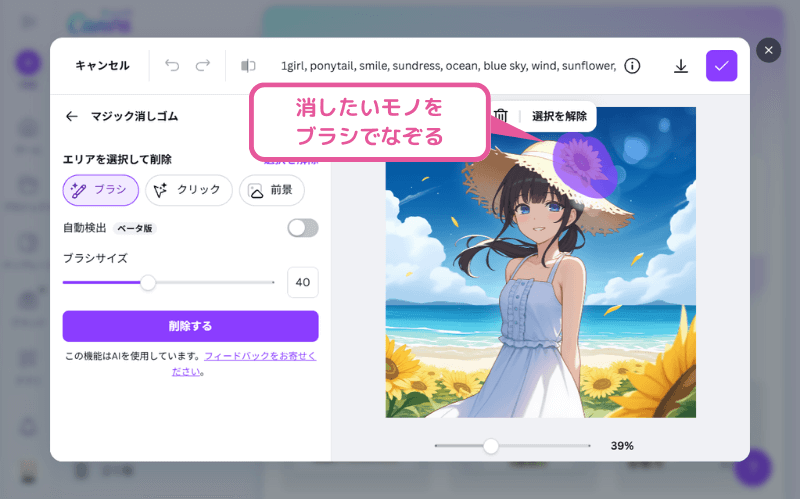Open the フィードバックをお寄せください link

[244, 364]
